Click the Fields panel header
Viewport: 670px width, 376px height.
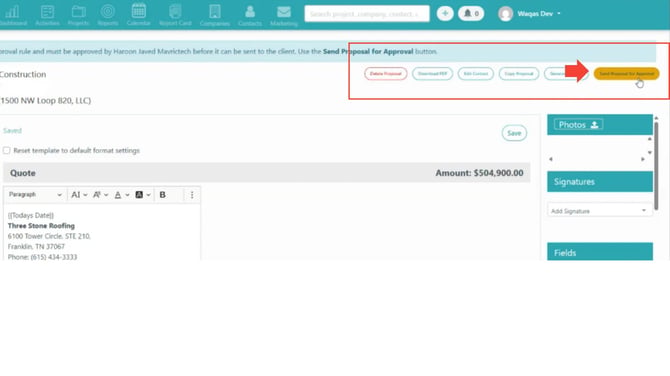coord(599,252)
